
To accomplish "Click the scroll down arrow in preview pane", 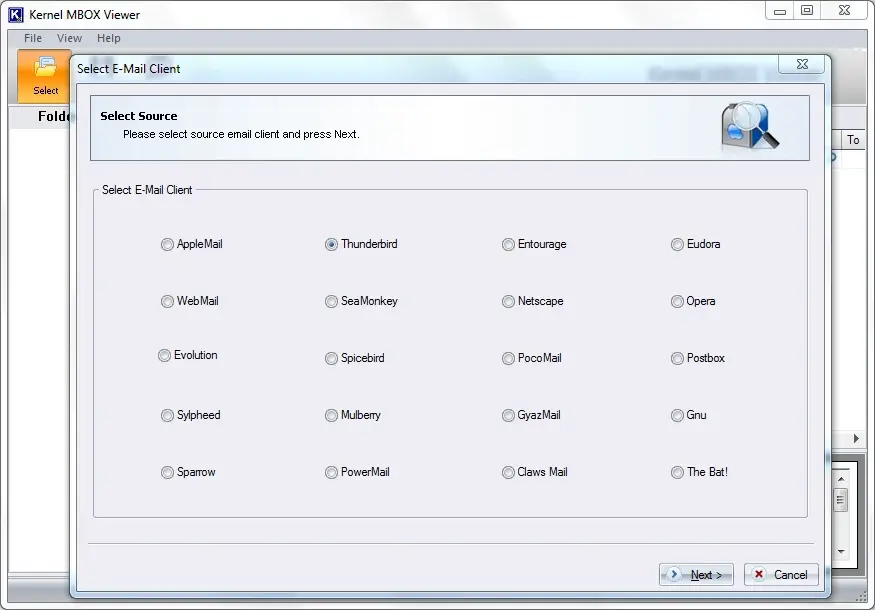I will pos(841,552).
